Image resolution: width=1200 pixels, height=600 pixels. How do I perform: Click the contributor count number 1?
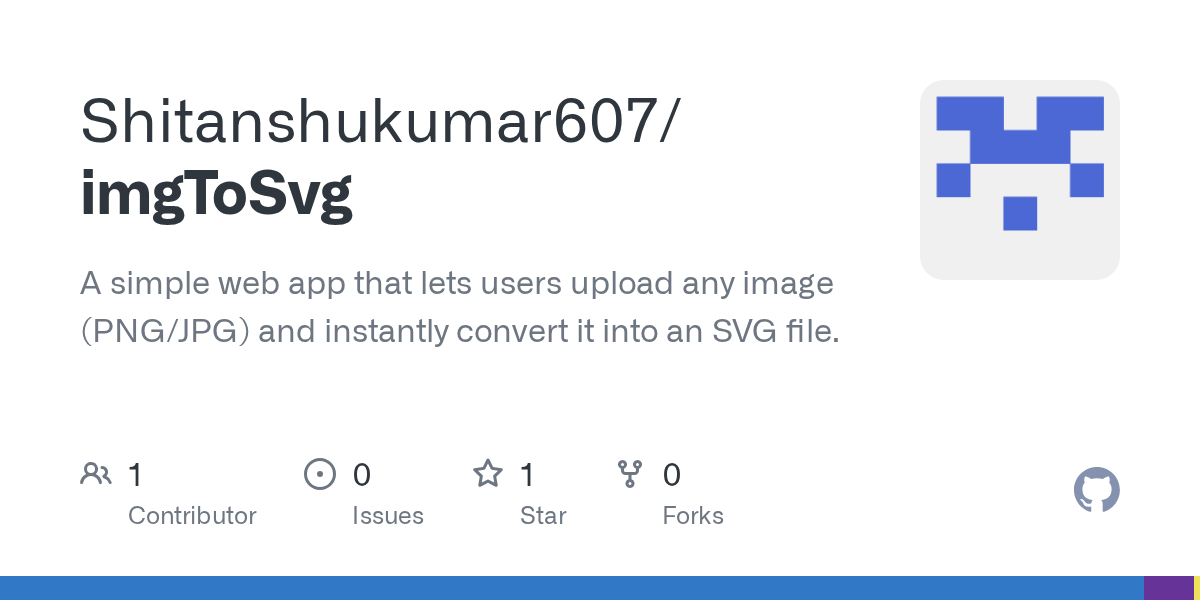[135, 475]
